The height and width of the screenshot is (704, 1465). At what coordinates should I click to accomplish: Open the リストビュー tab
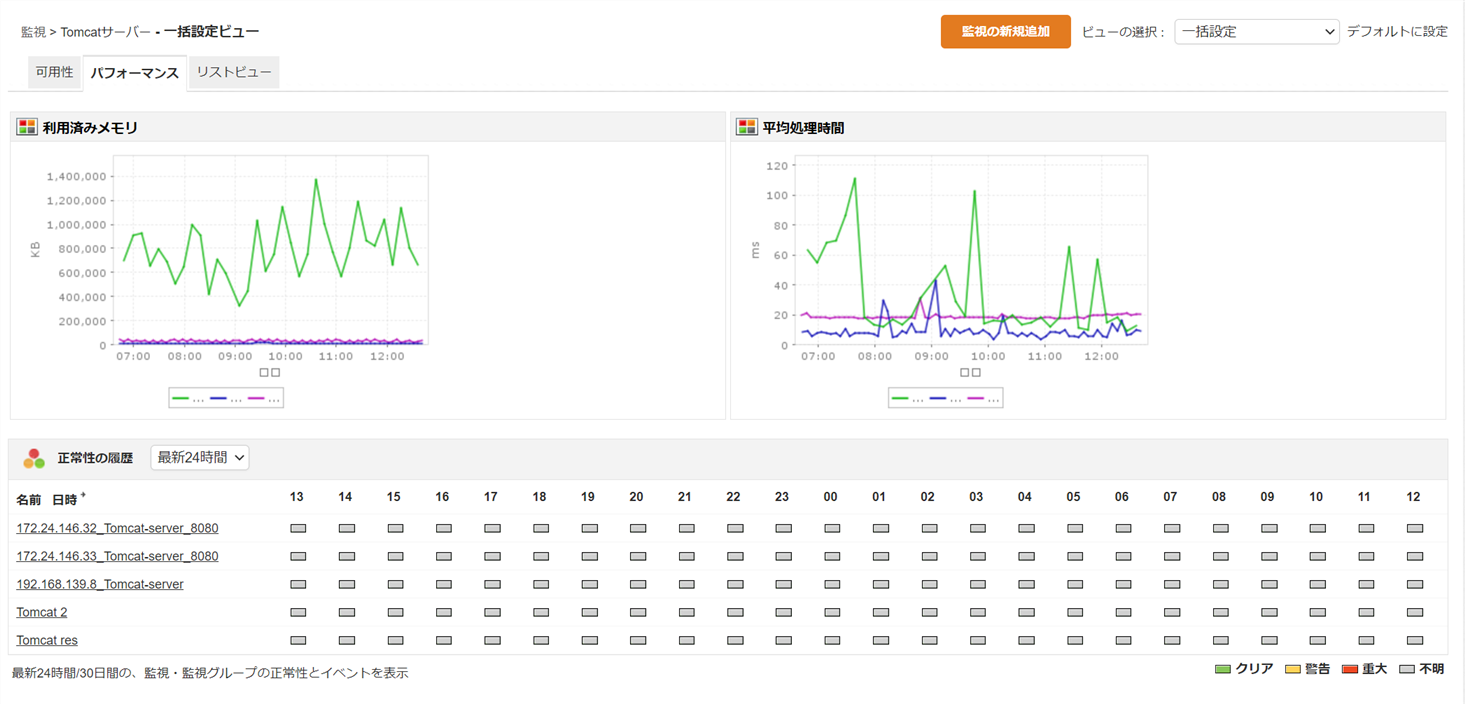234,72
